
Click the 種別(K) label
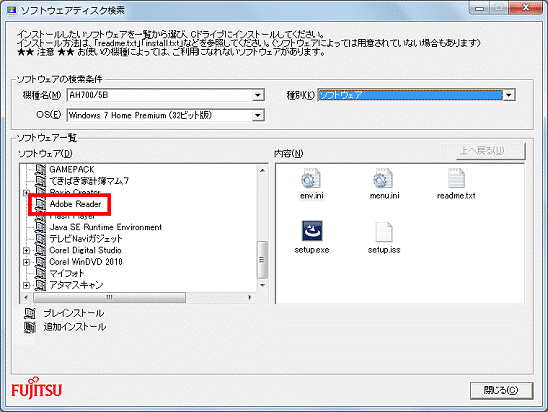pyautogui.click(x=301, y=95)
